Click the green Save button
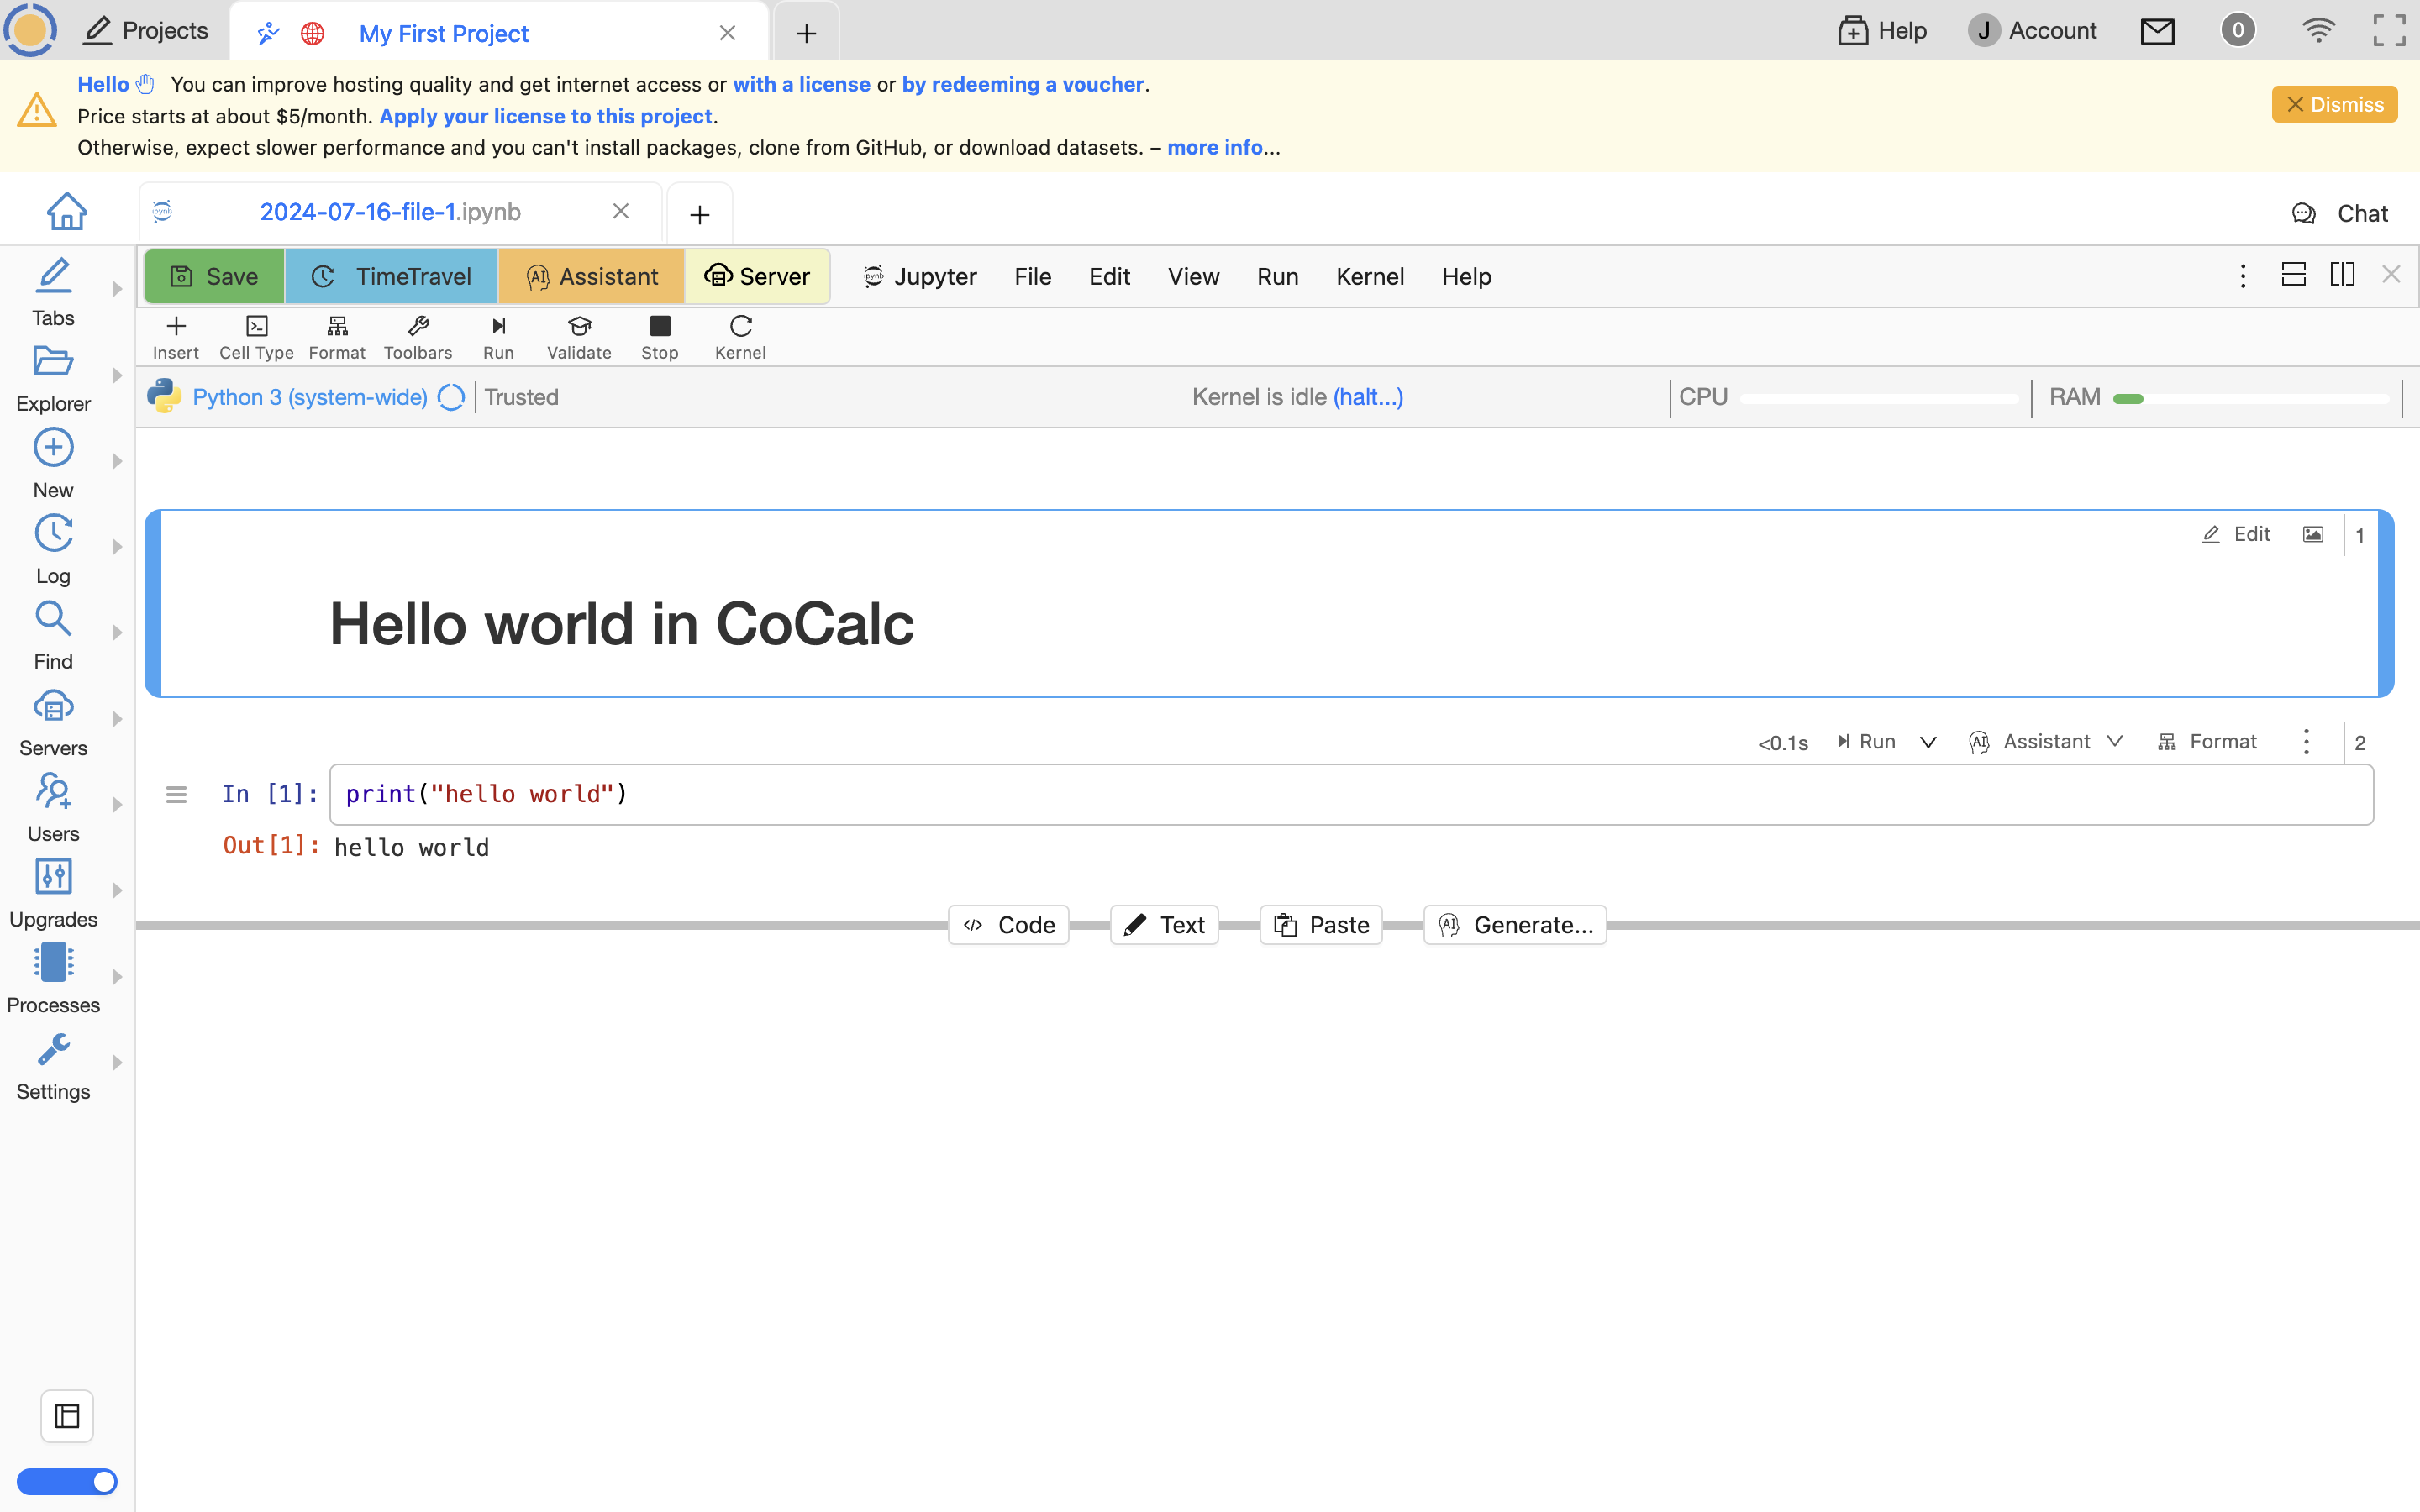Viewport: 2420px width, 1512px height. (x=214, y=276)
